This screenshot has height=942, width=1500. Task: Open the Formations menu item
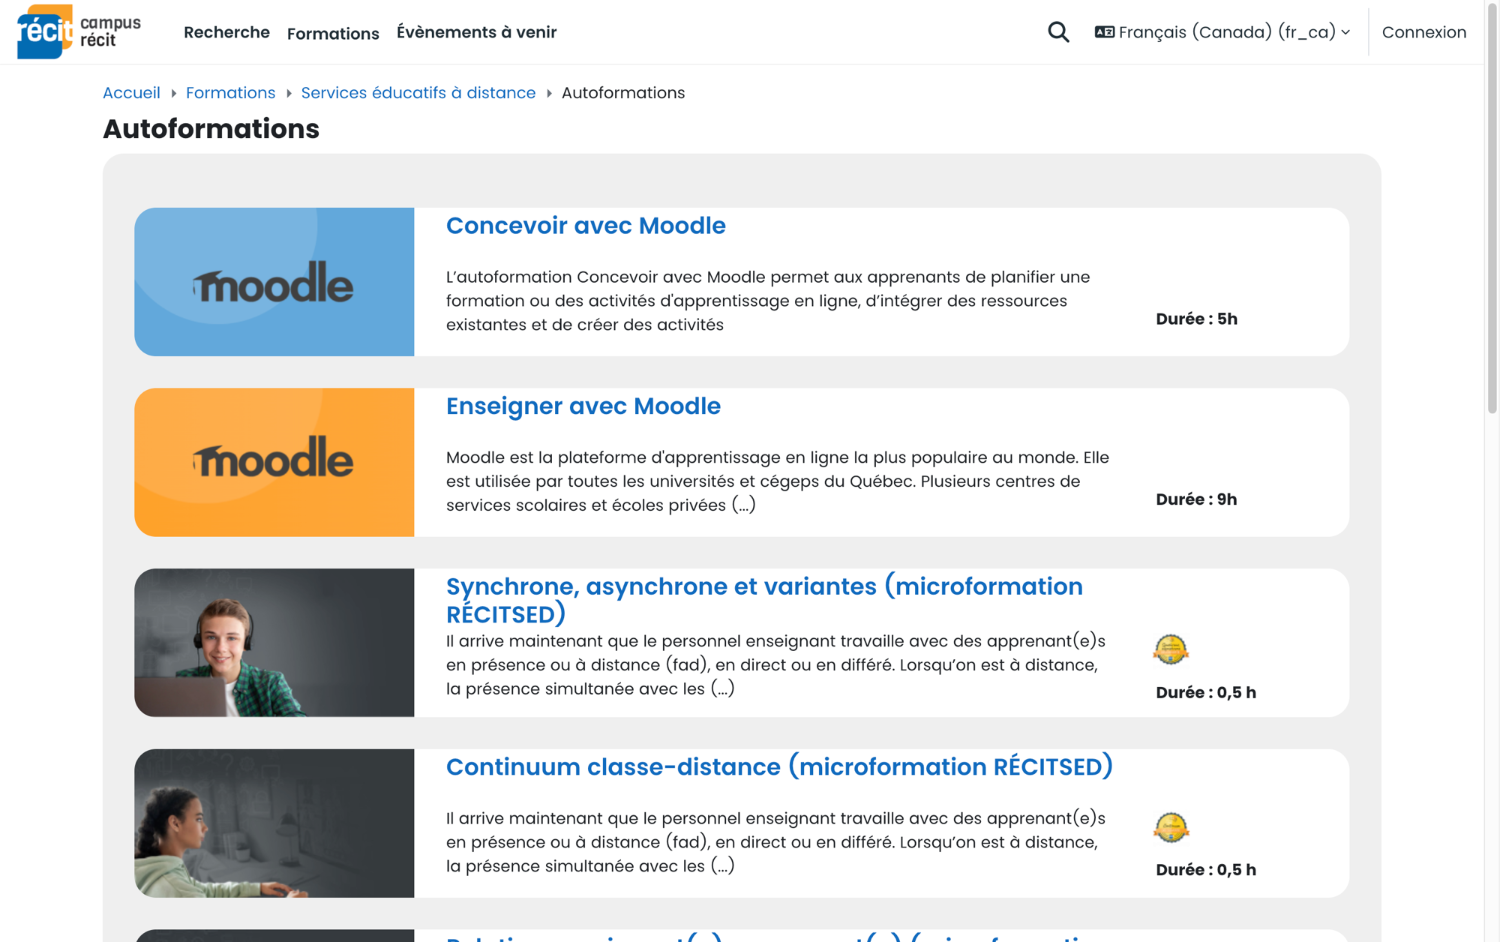coord(333,33)
